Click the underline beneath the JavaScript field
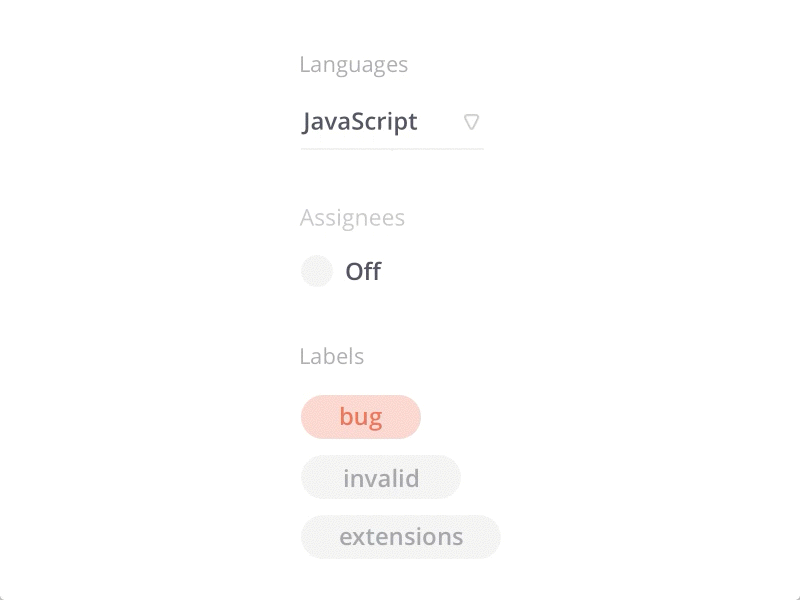Screen dimensions: 800x600 pos(391,149)
